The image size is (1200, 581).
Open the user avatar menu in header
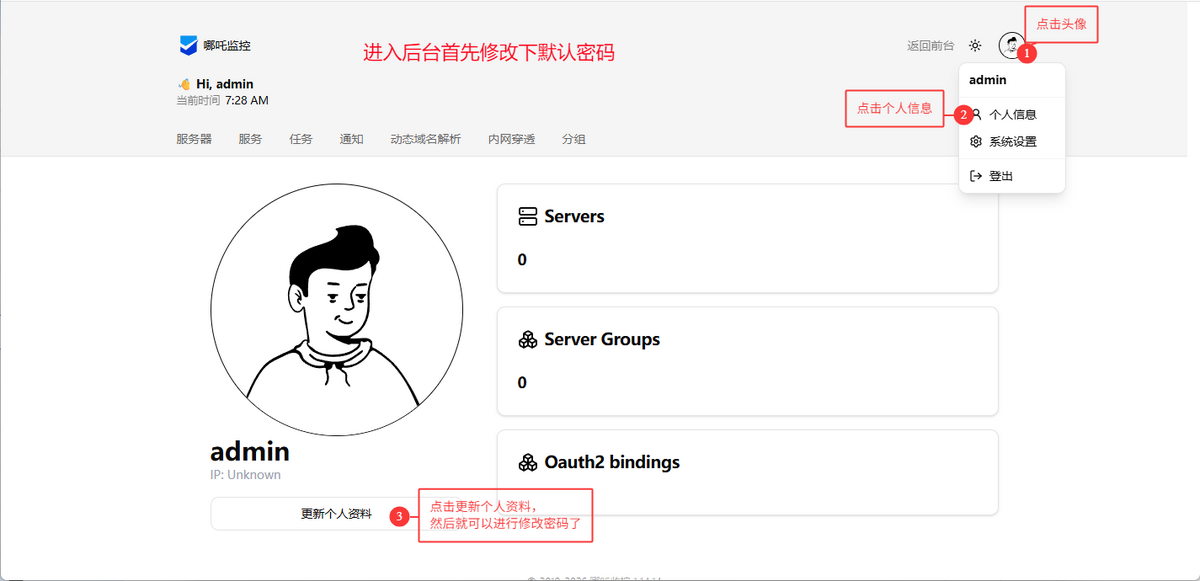pos(1011,45)
